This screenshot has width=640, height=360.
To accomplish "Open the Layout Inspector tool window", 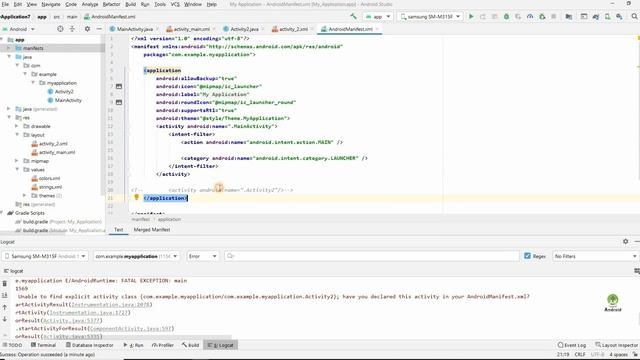I will [x=616, y=345].
